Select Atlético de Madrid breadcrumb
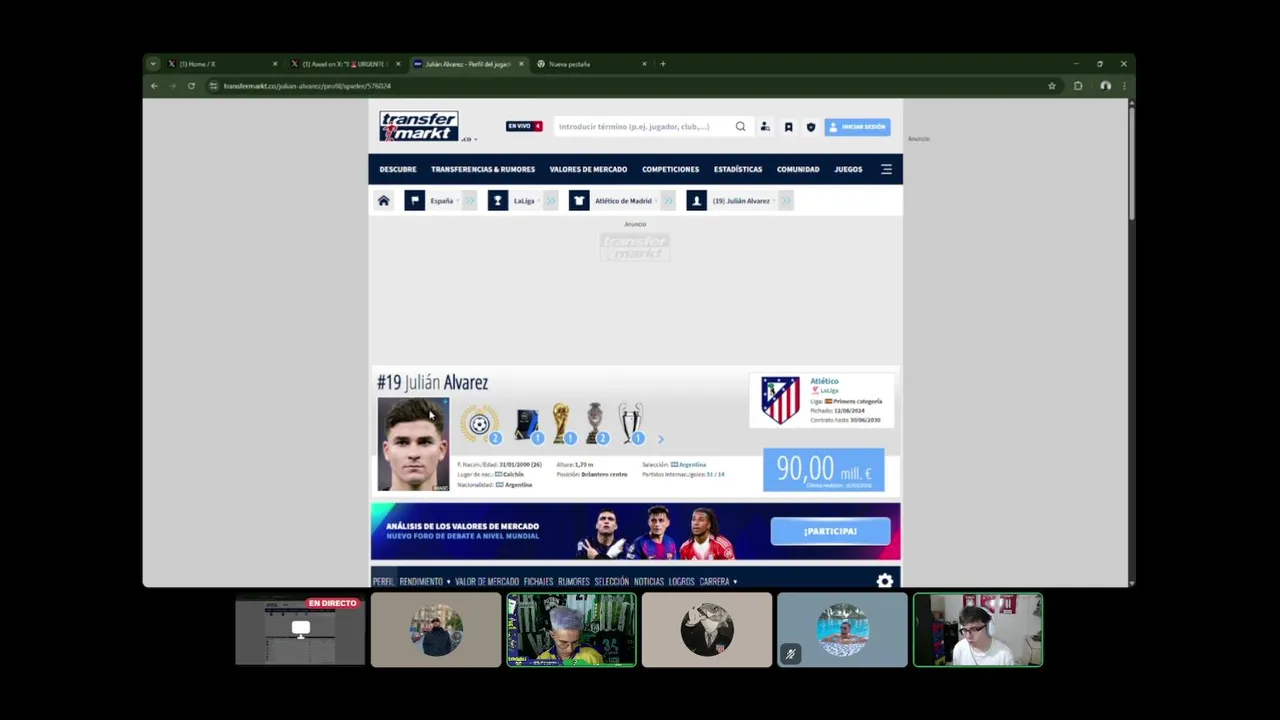 tap(623, 201)
